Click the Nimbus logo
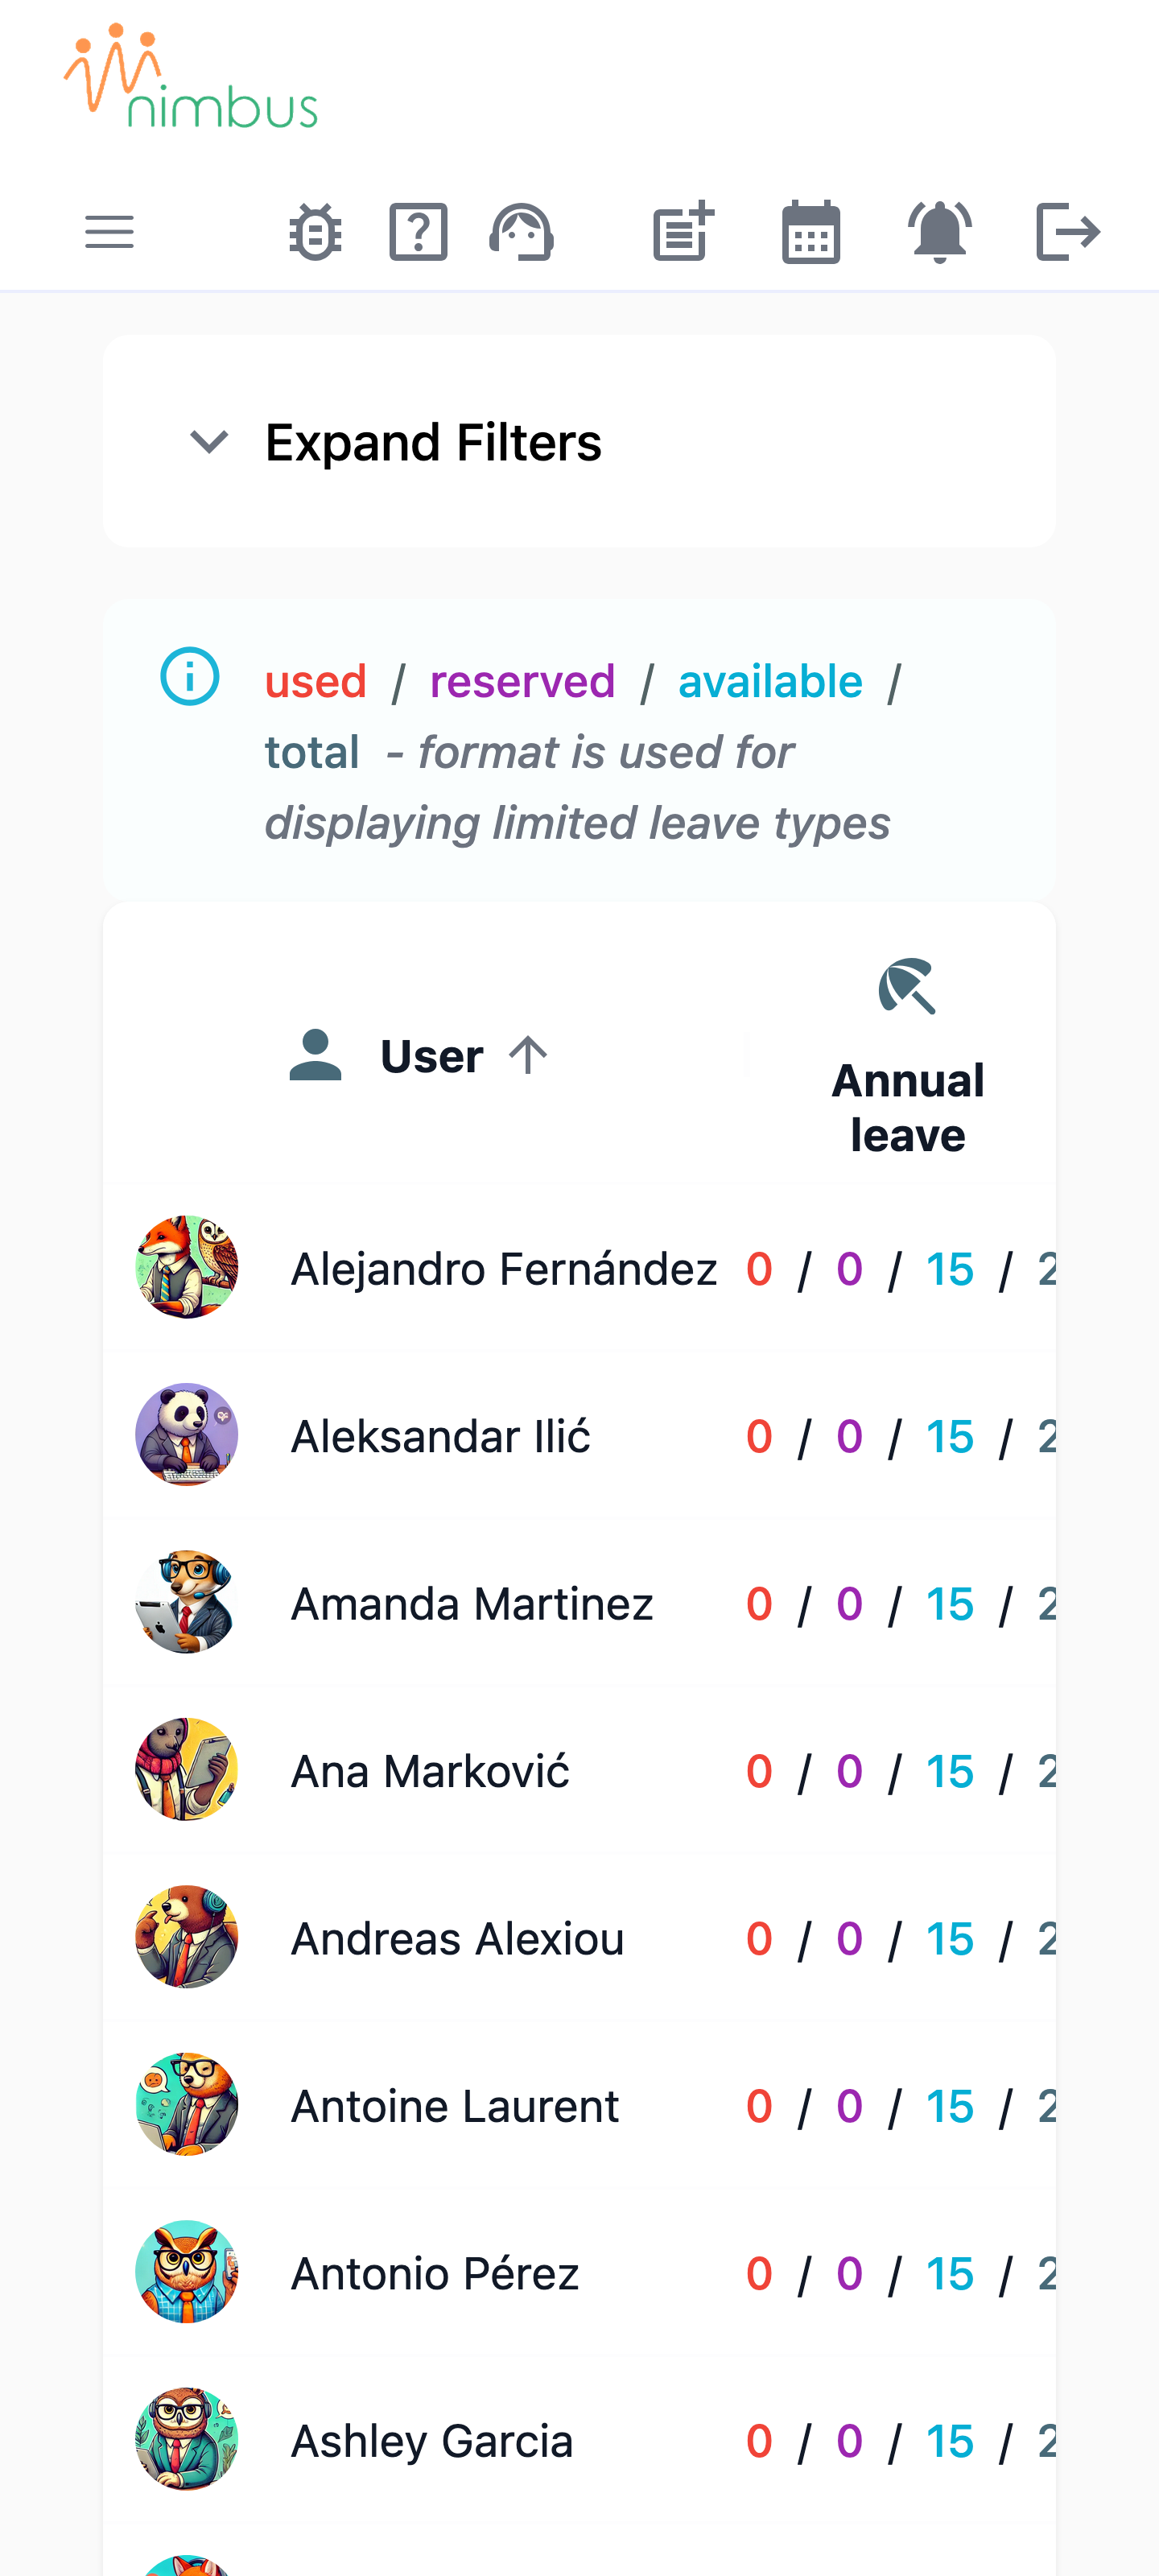Viewport: 1159px width, 2576px height. coord(191,76)
